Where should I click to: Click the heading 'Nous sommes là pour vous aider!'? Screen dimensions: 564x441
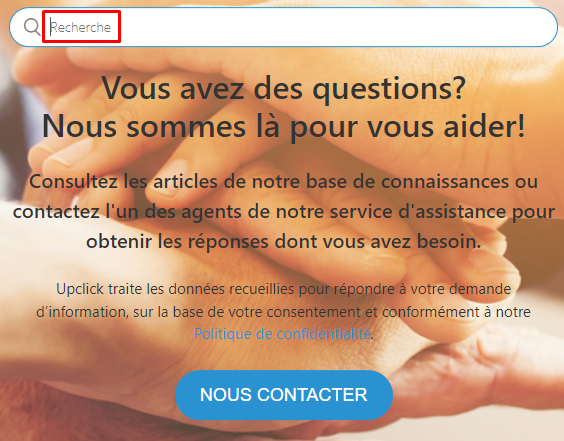[284, 126]
